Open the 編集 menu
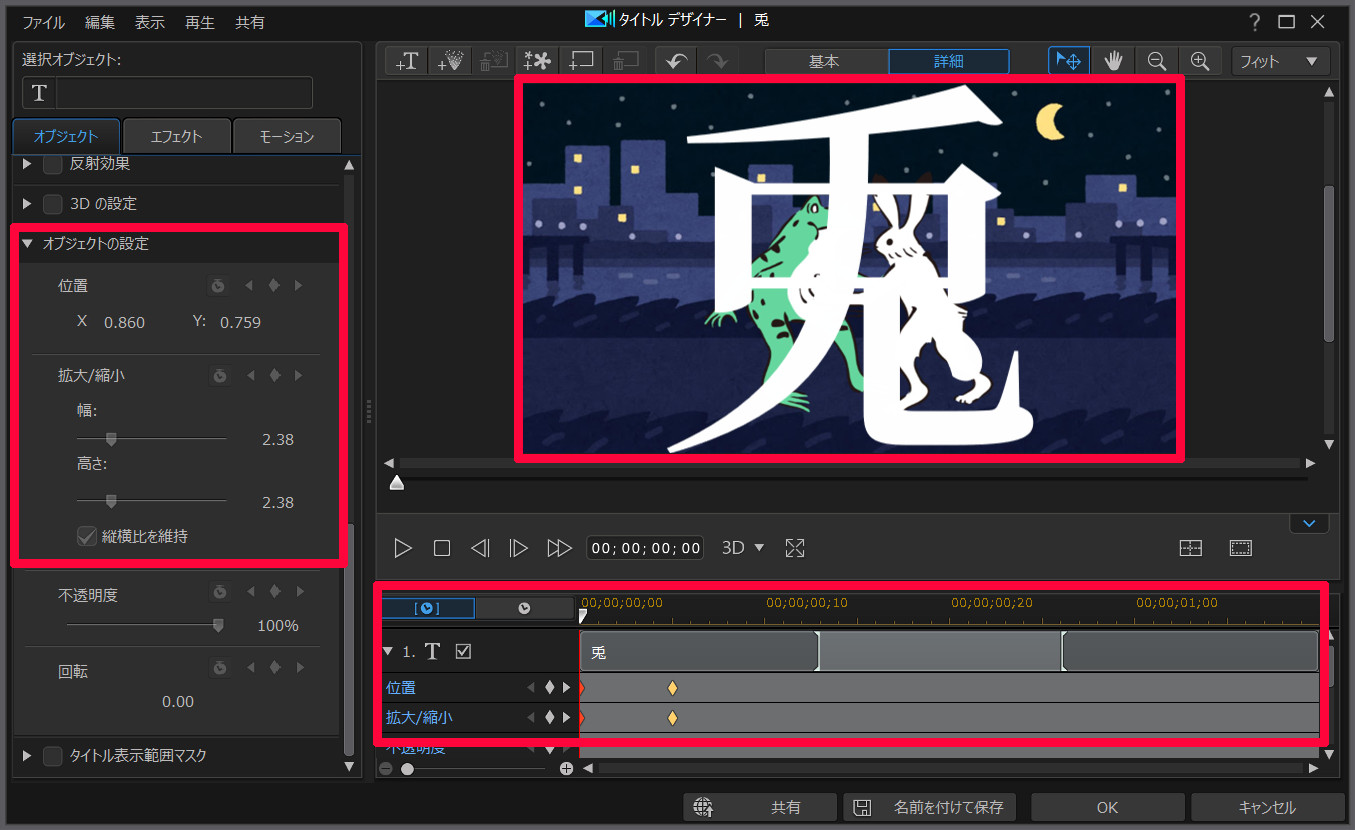Viewport: 1355px width, 830px height. (100, 22)
